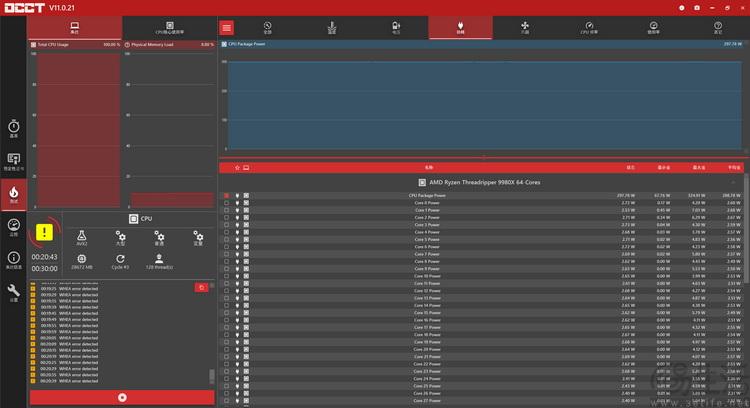Show the Voltage sensors tab

pos(396,28)
